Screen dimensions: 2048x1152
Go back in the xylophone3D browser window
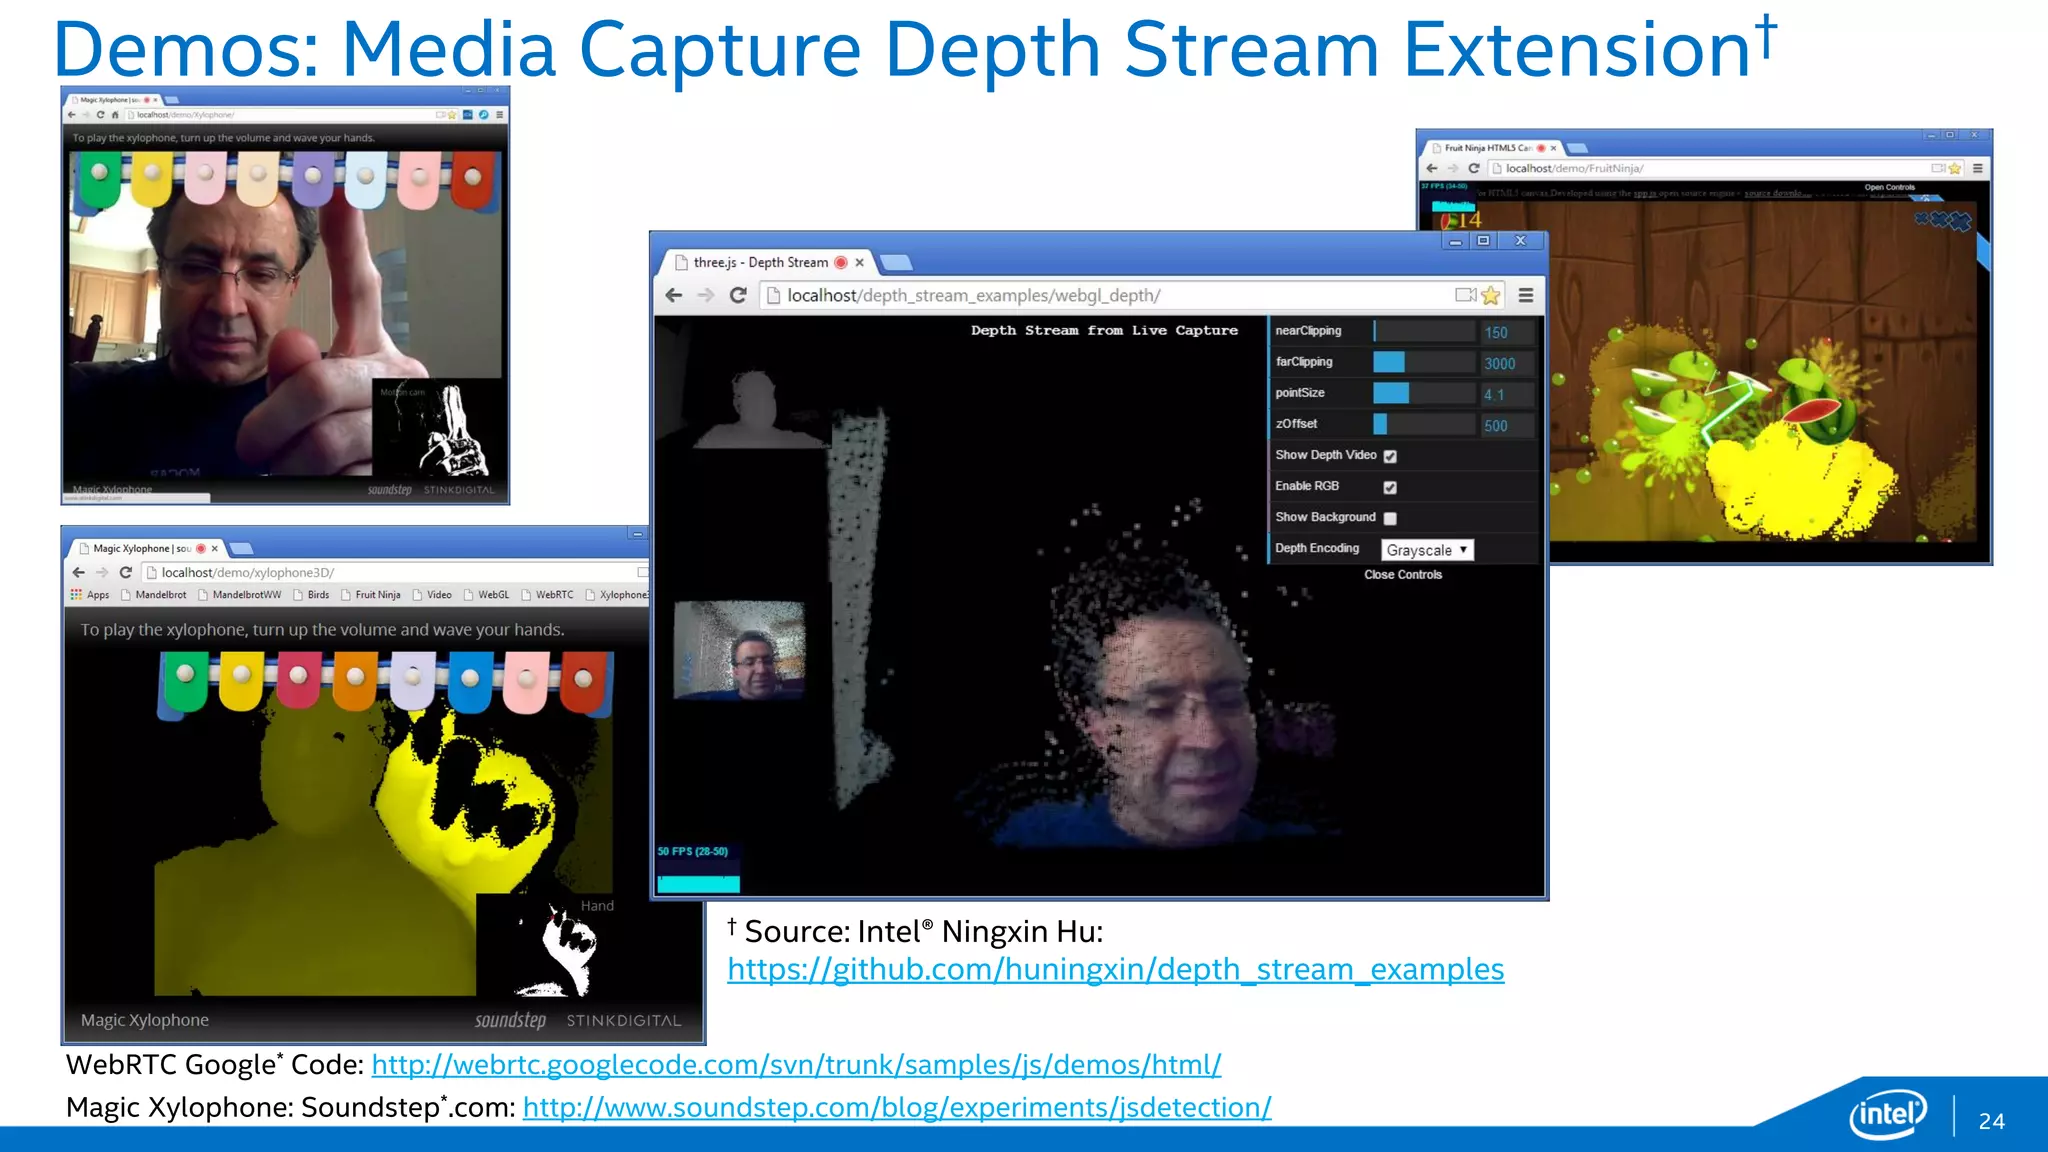[x=78, y=572]
